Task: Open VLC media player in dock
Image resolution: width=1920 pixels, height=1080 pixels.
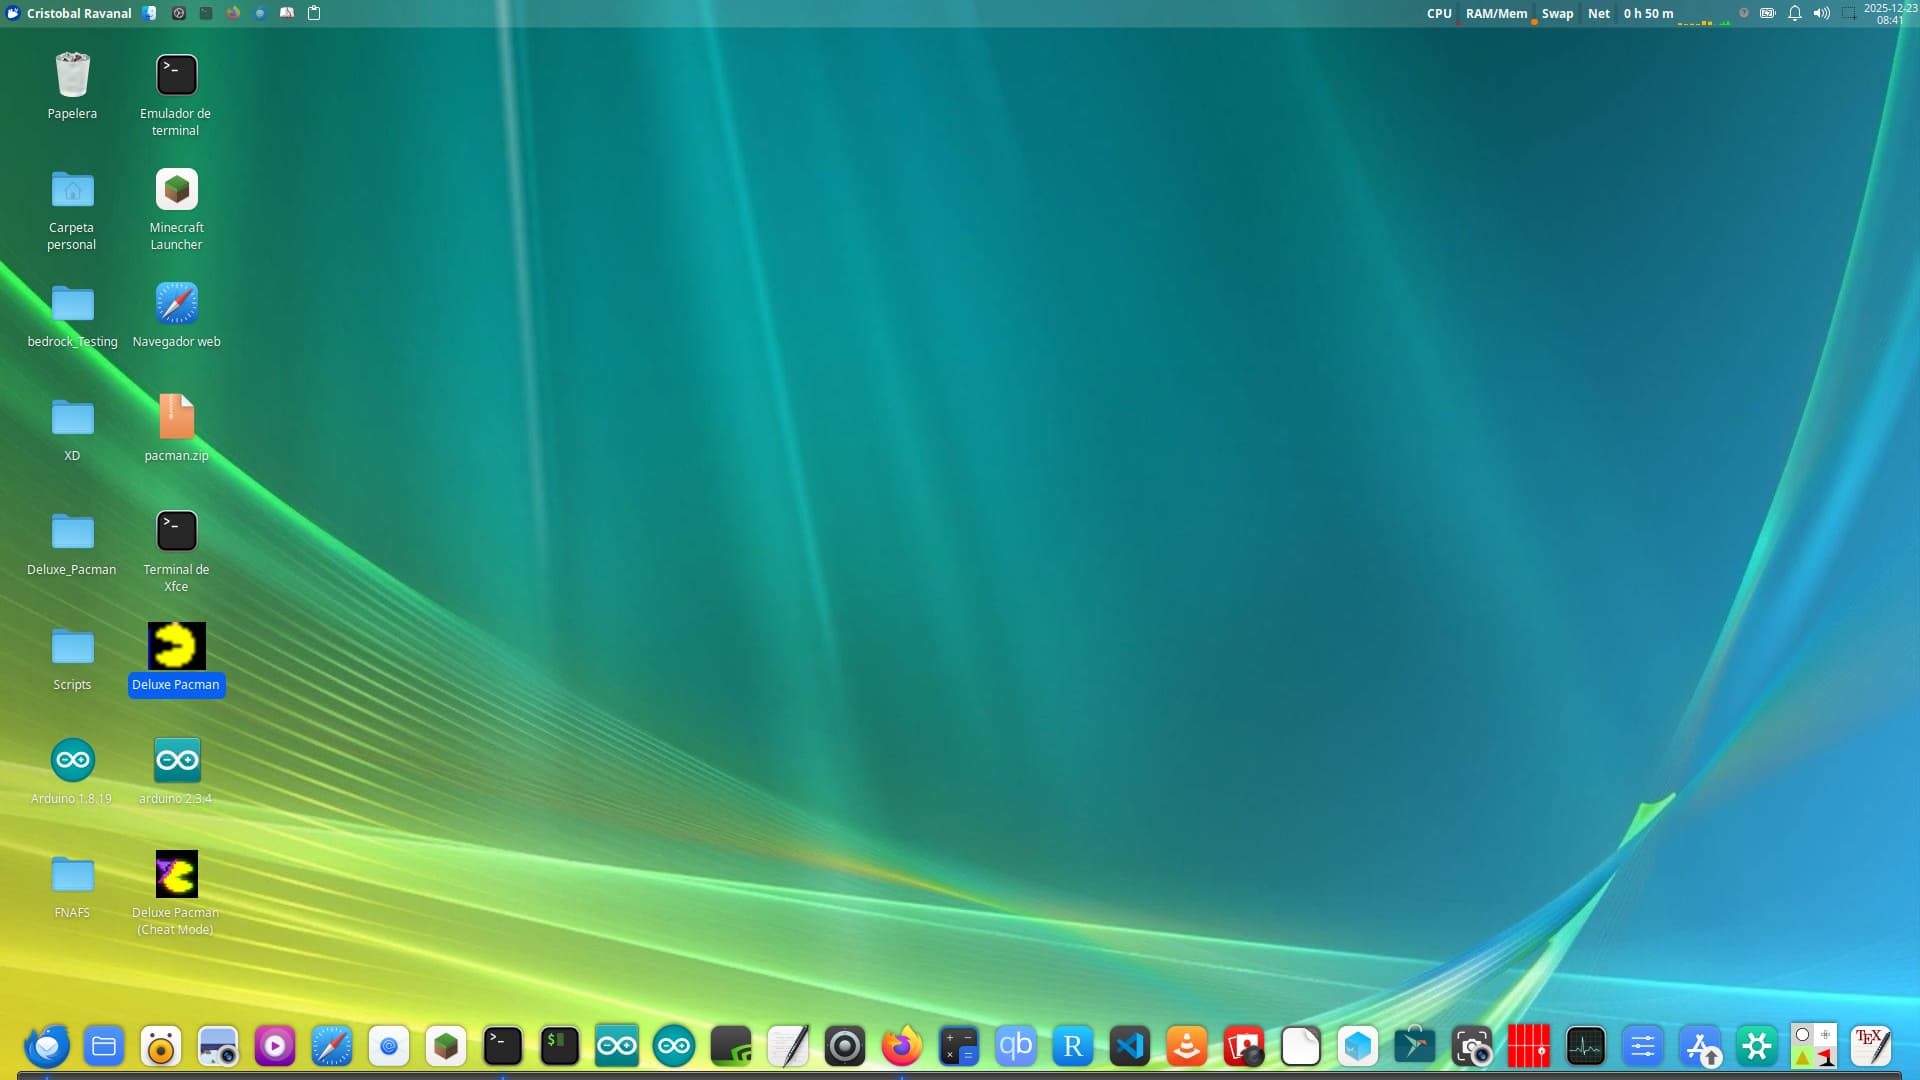Action: [x=1187, y=1047]
